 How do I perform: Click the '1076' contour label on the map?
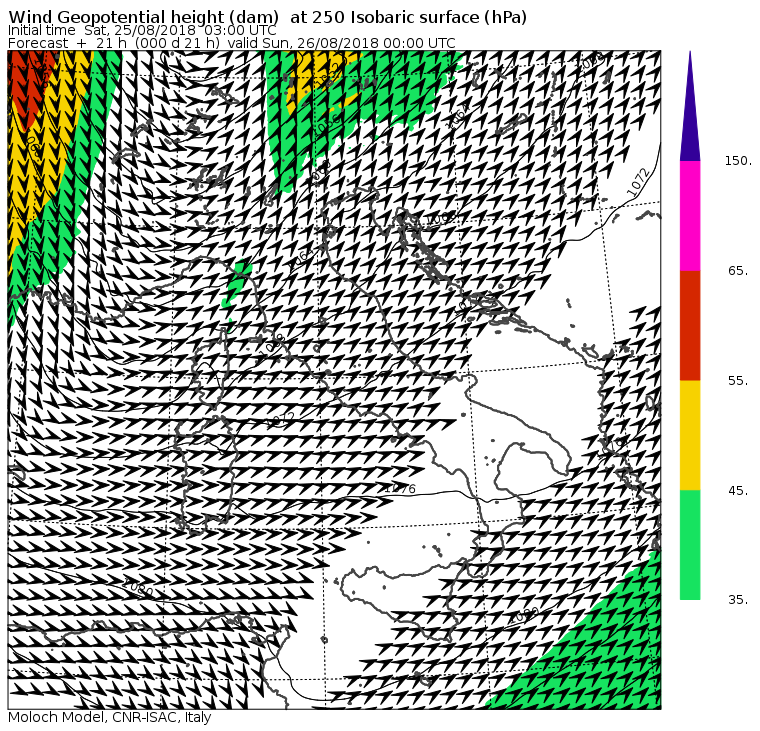coord(400,489)
